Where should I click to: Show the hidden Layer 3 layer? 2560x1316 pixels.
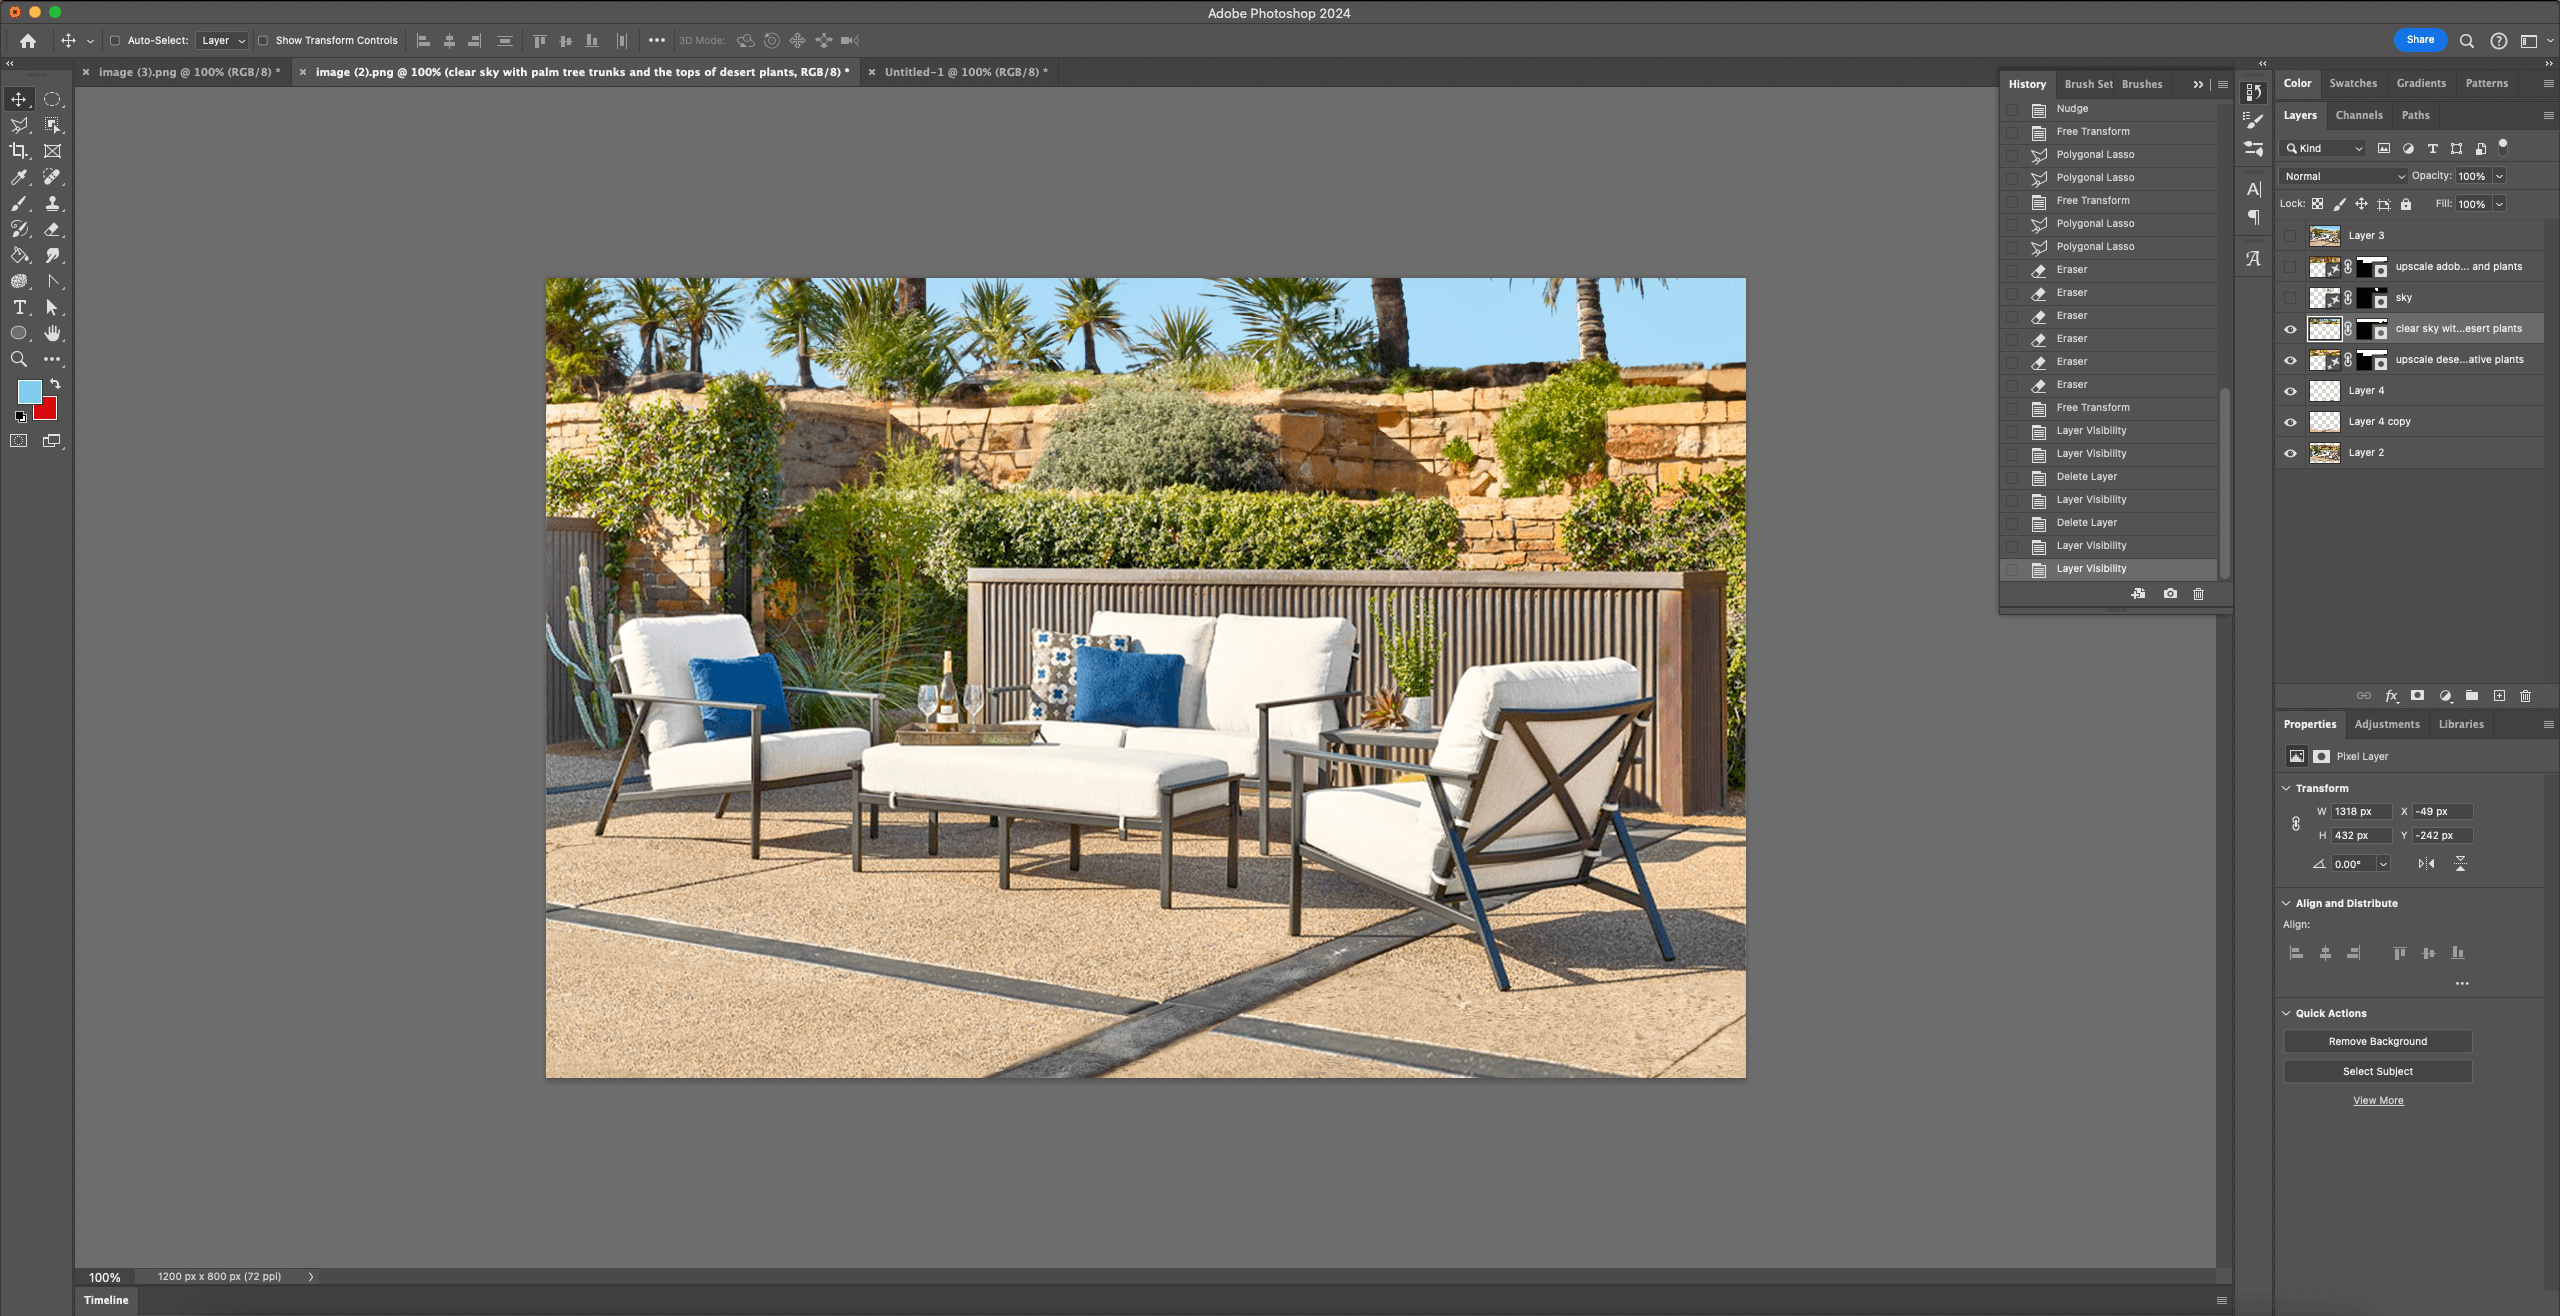click(2290, 236)
